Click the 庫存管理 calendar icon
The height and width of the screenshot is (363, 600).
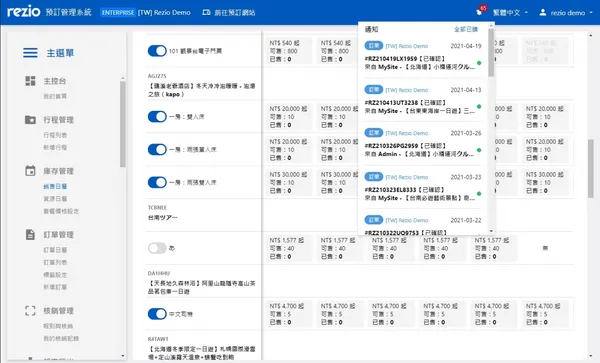point(30,171)
